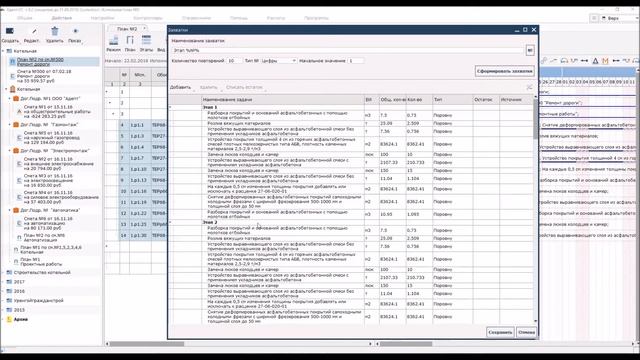
Task: Click the Остаток column header in dialog
Action: coord(486,100)
